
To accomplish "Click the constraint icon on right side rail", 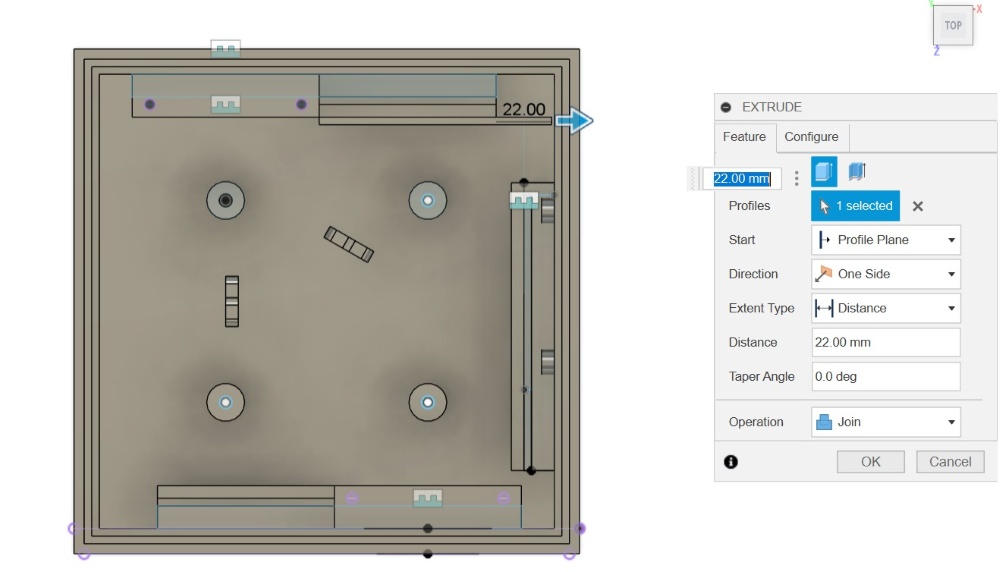I will click(524, 201).
